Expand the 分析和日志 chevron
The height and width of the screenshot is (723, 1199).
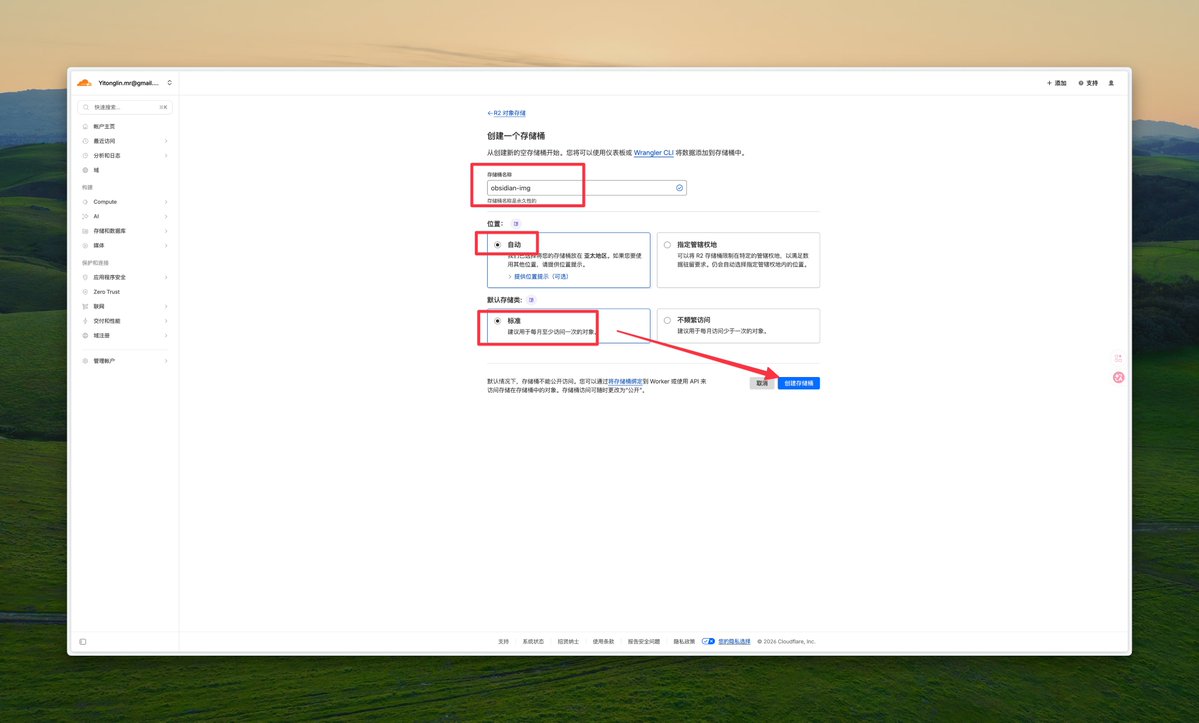(x=166, y=155)
